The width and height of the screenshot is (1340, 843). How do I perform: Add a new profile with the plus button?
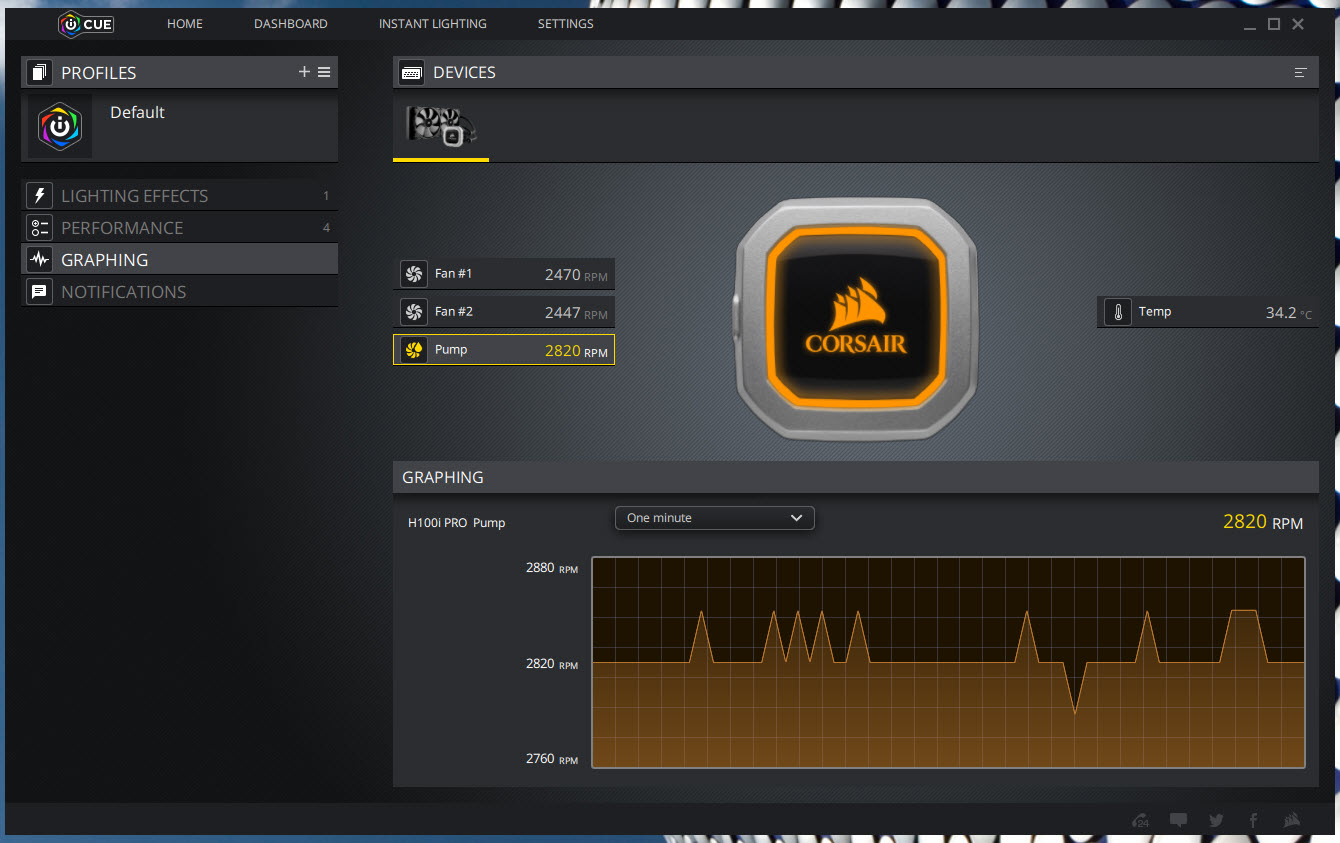[x=304, y=72]
